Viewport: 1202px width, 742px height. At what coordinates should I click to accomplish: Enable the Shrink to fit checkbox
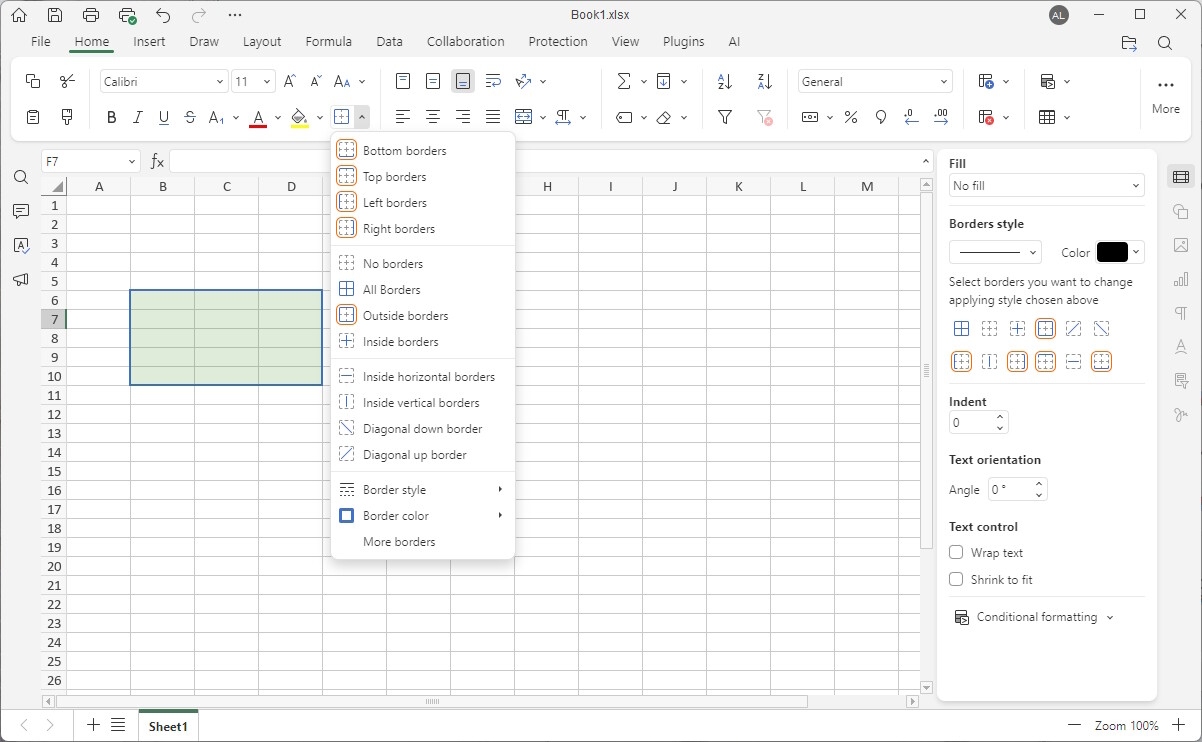click(x=956, y=580)
